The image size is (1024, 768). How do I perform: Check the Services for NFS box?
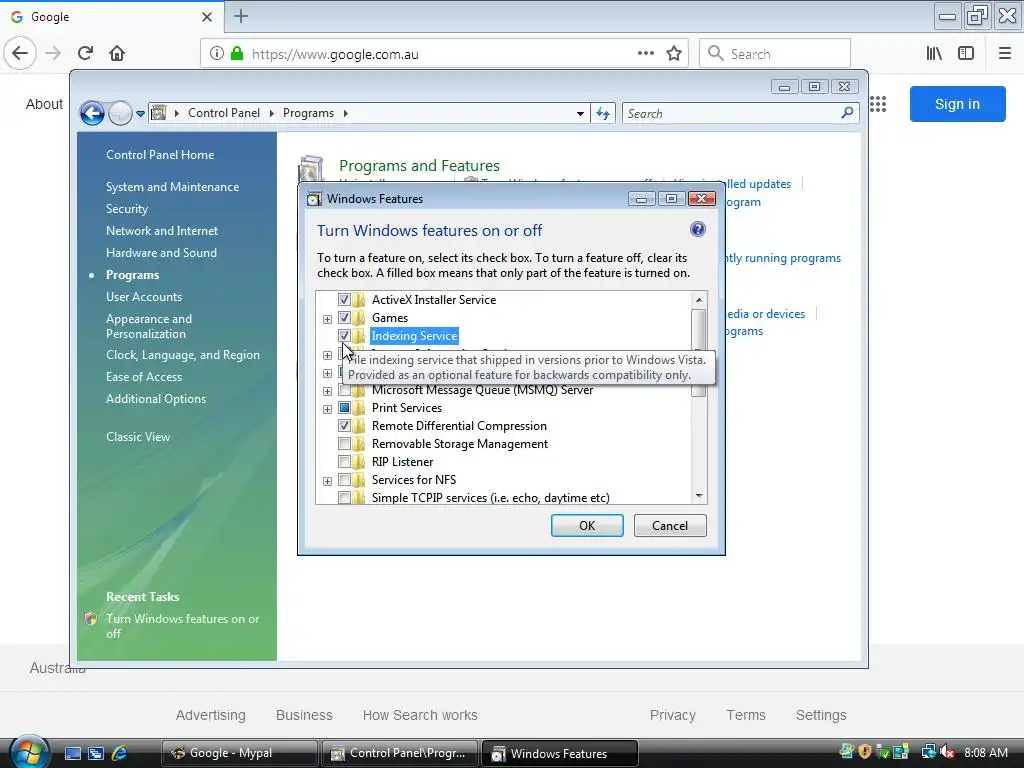(344, 480)
